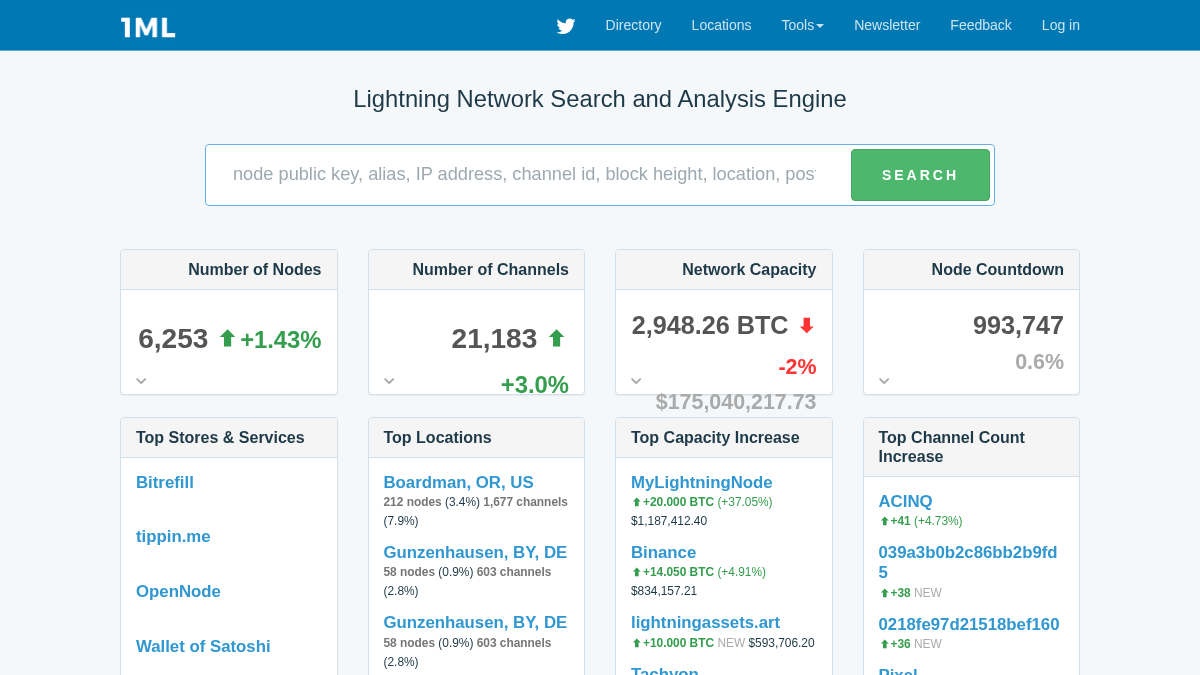Click the green up arrow beside 6,253
The image size is (1200, 675).
[227, 339]
